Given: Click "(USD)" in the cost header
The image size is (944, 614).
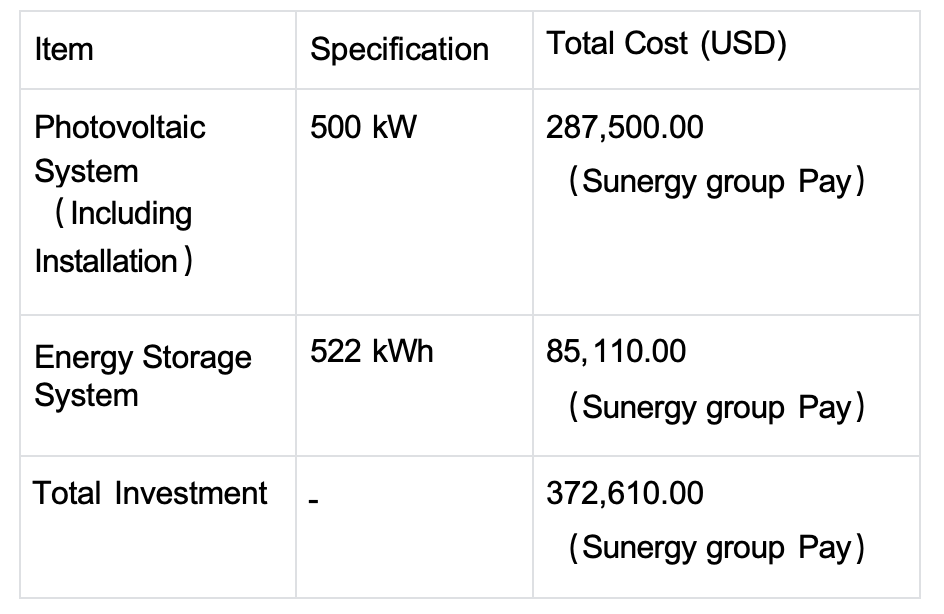Looking at the screenshot, I should pyautogui.click(x=742, y=44).
